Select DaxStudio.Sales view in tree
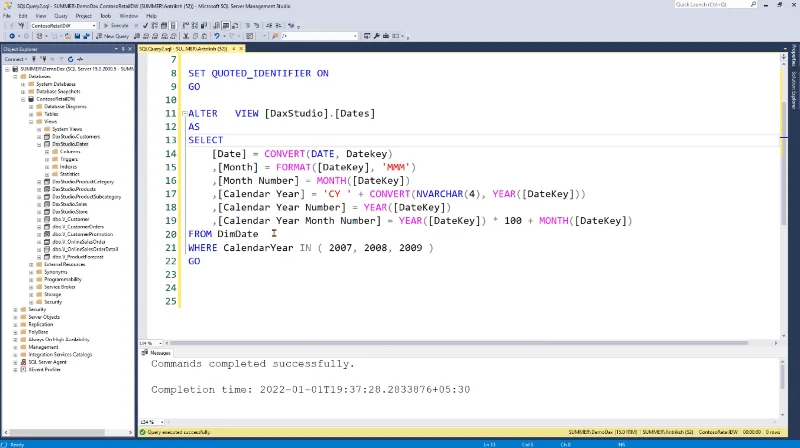Viewport: 800px width, 448px height. click(70, 204)
